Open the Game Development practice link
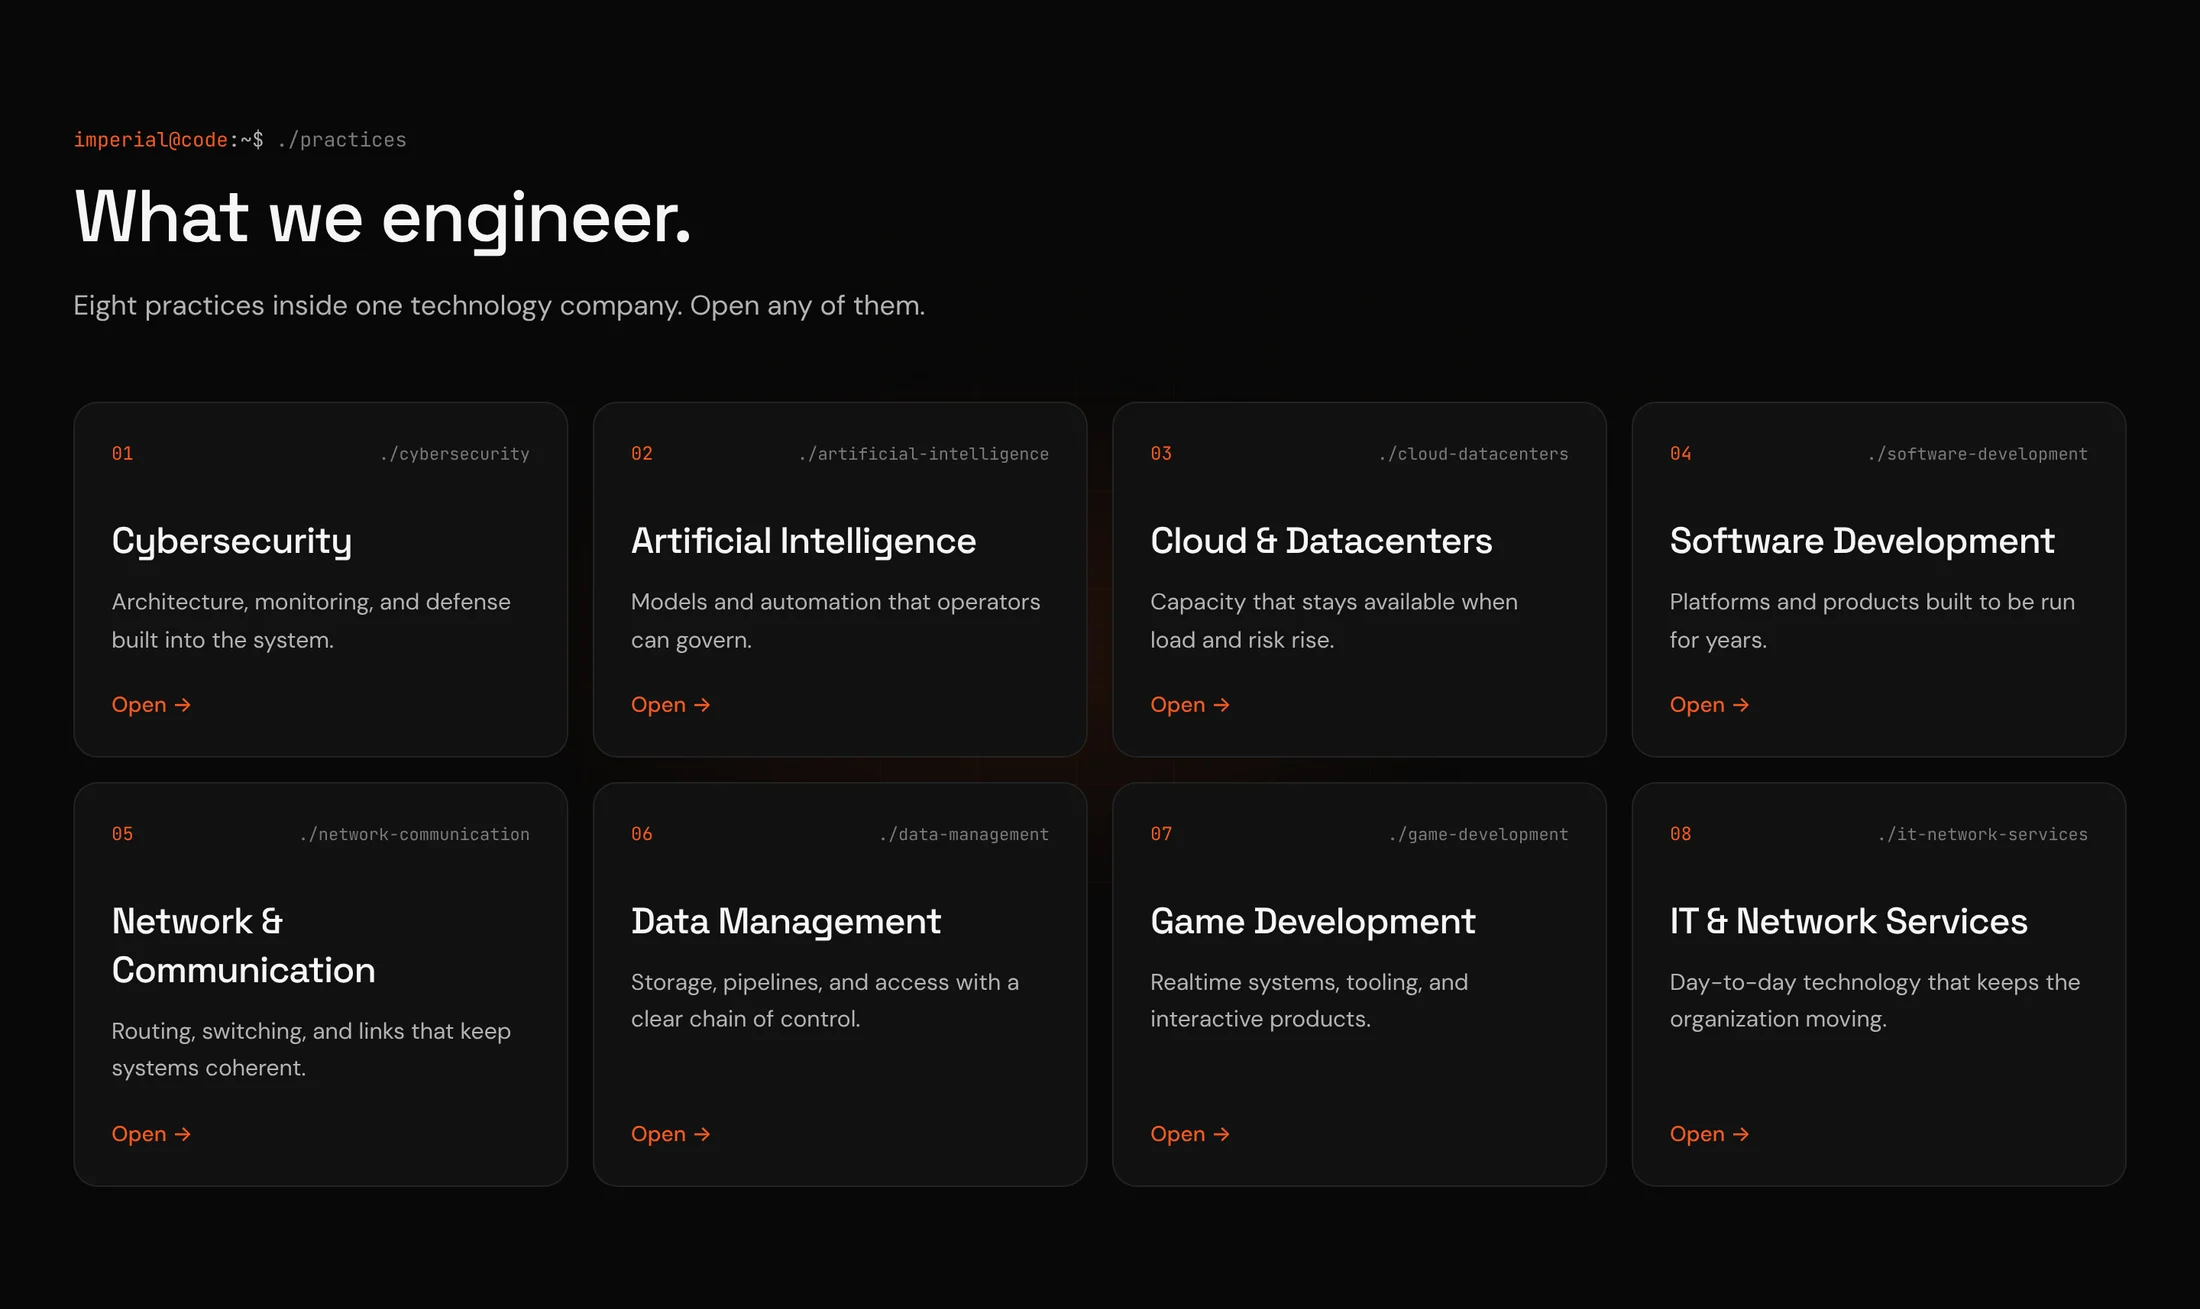 pos(1190,1134)
